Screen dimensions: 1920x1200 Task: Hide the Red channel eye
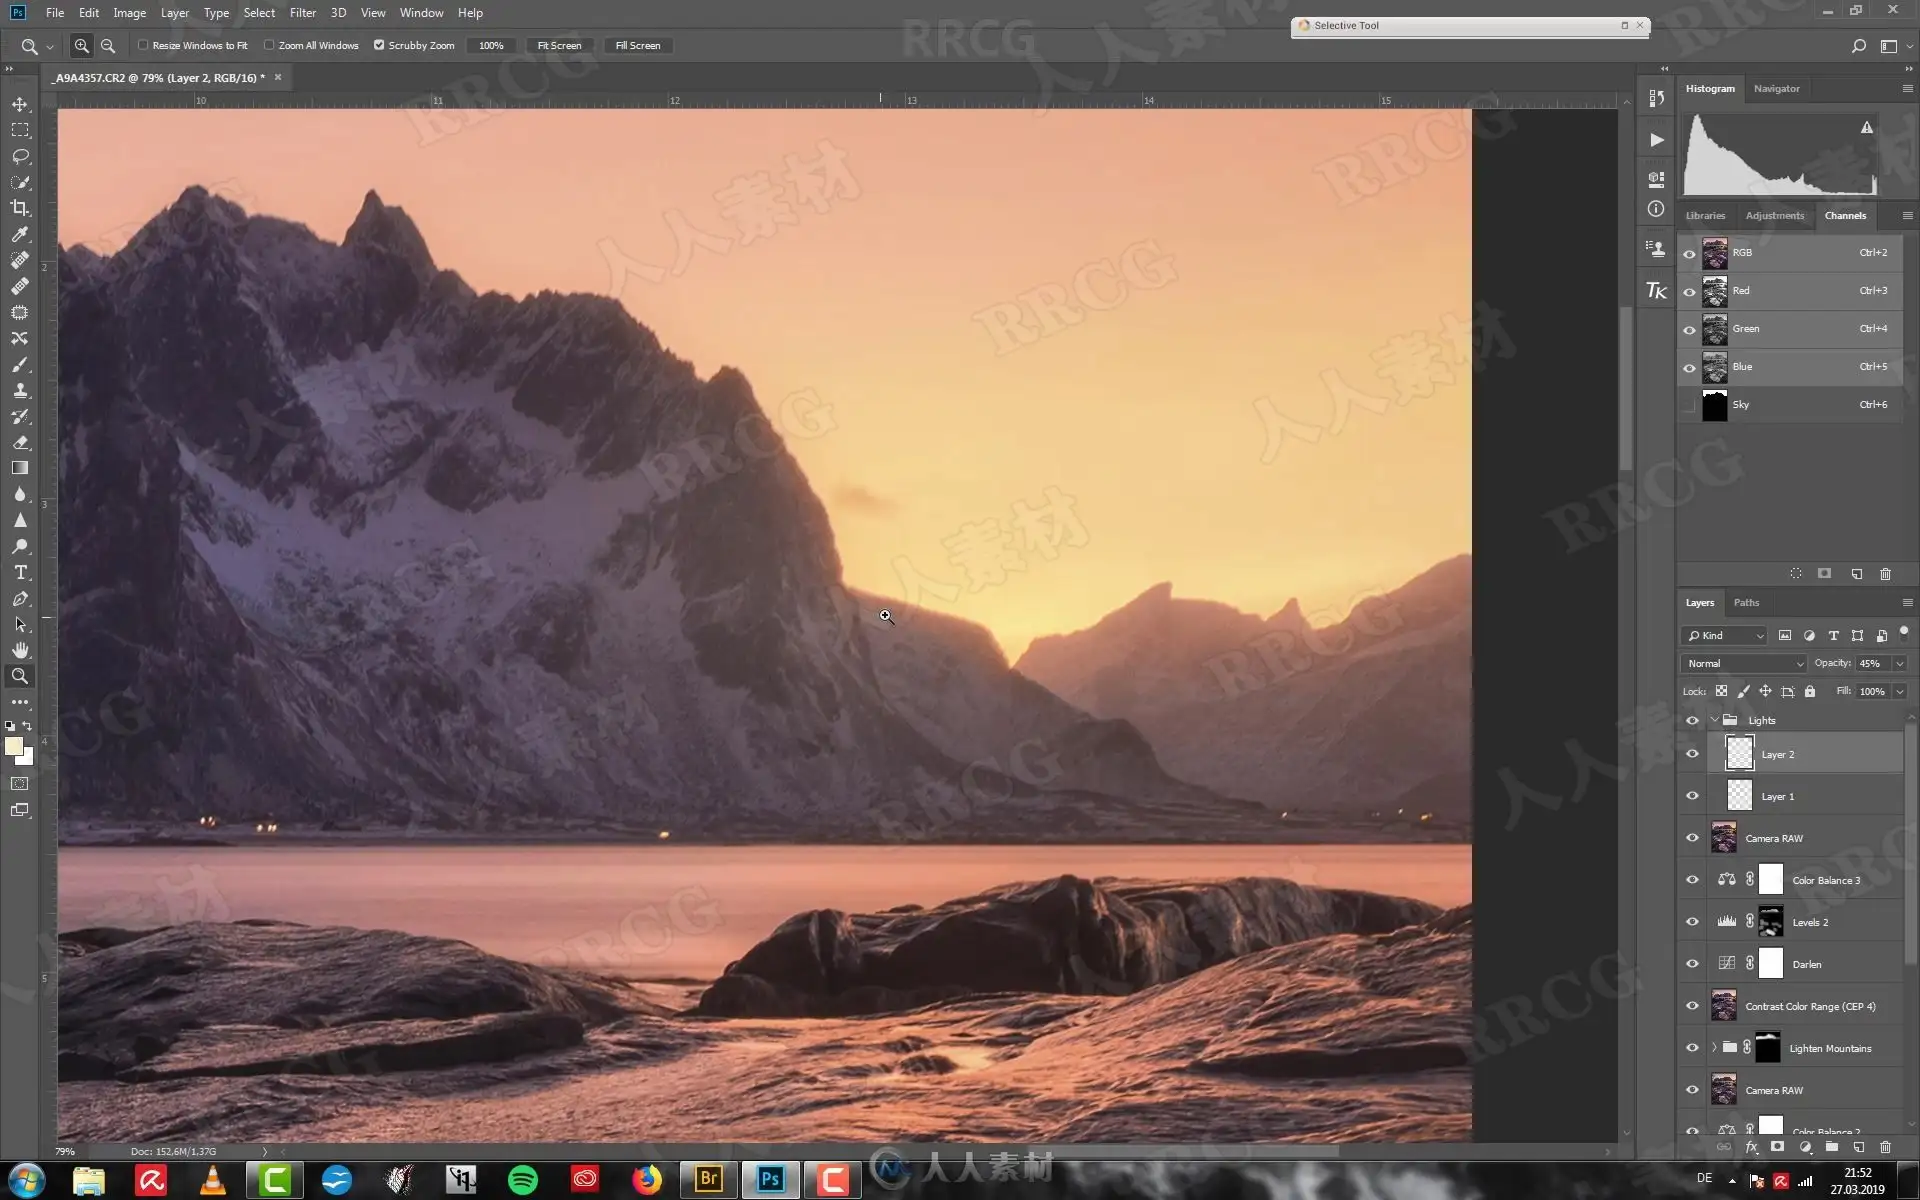[1690, 291]
